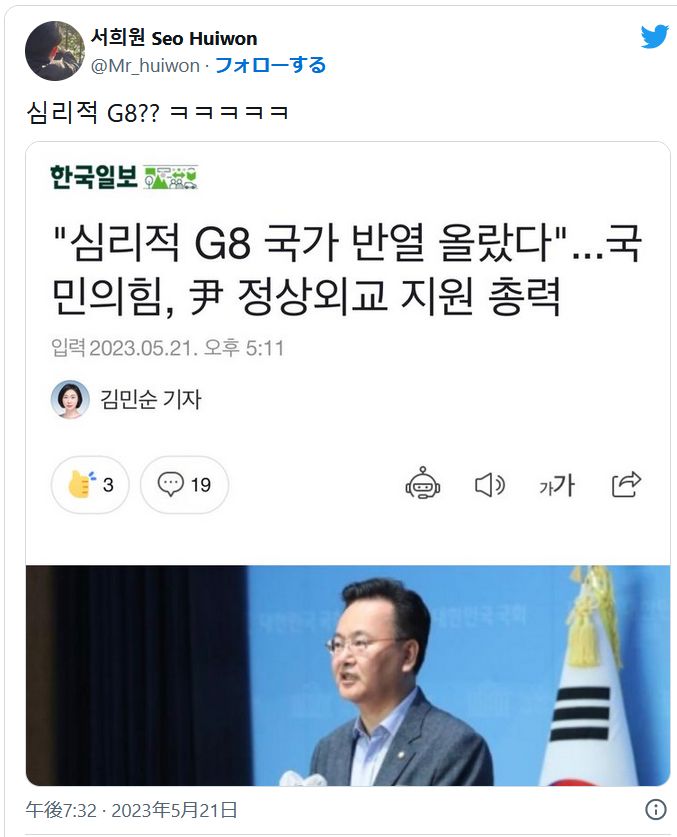
Task: Open the comments bubble showing 19
Action: tap(184, 485)
